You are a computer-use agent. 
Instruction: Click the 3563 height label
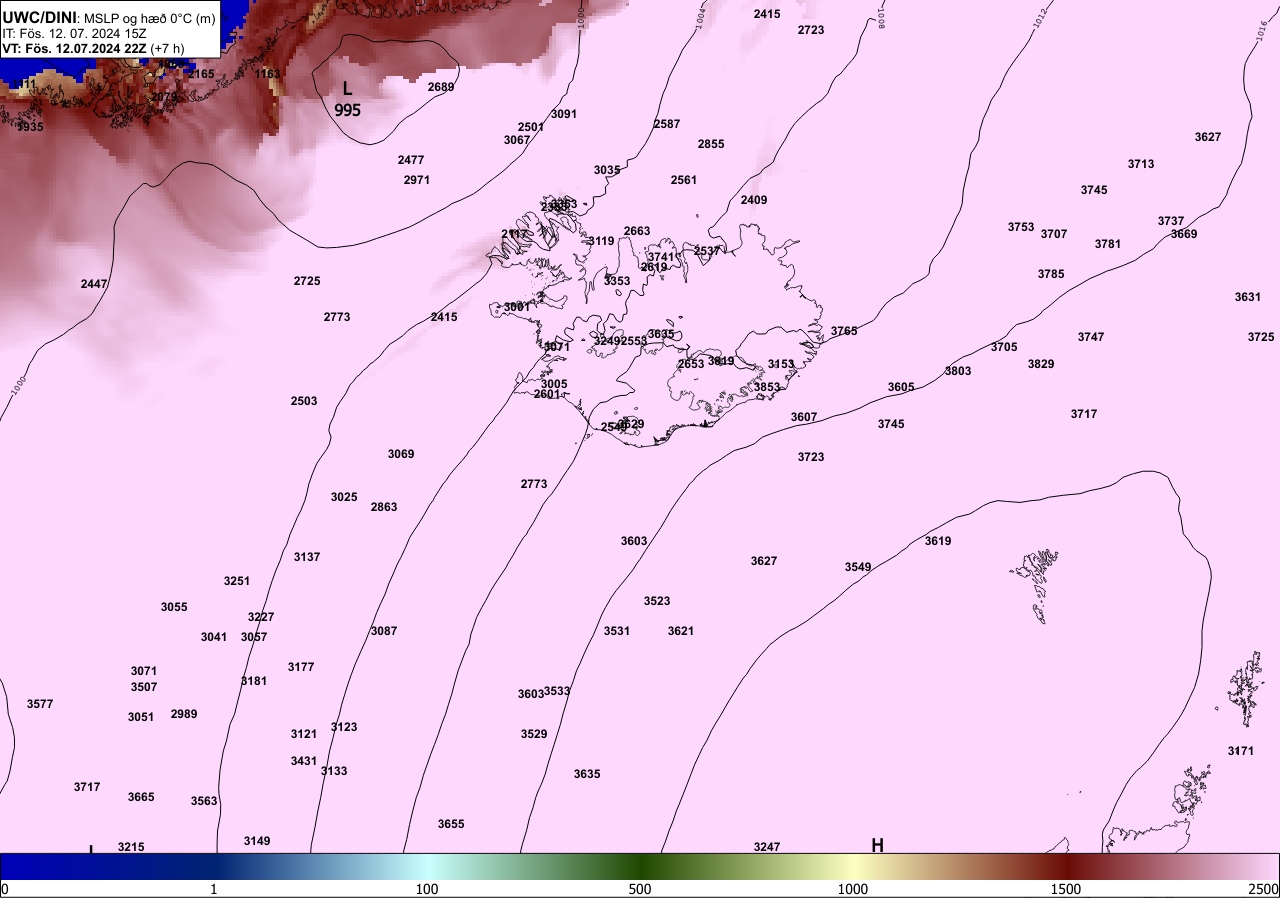pyautogui.click(x=204, y=801)
